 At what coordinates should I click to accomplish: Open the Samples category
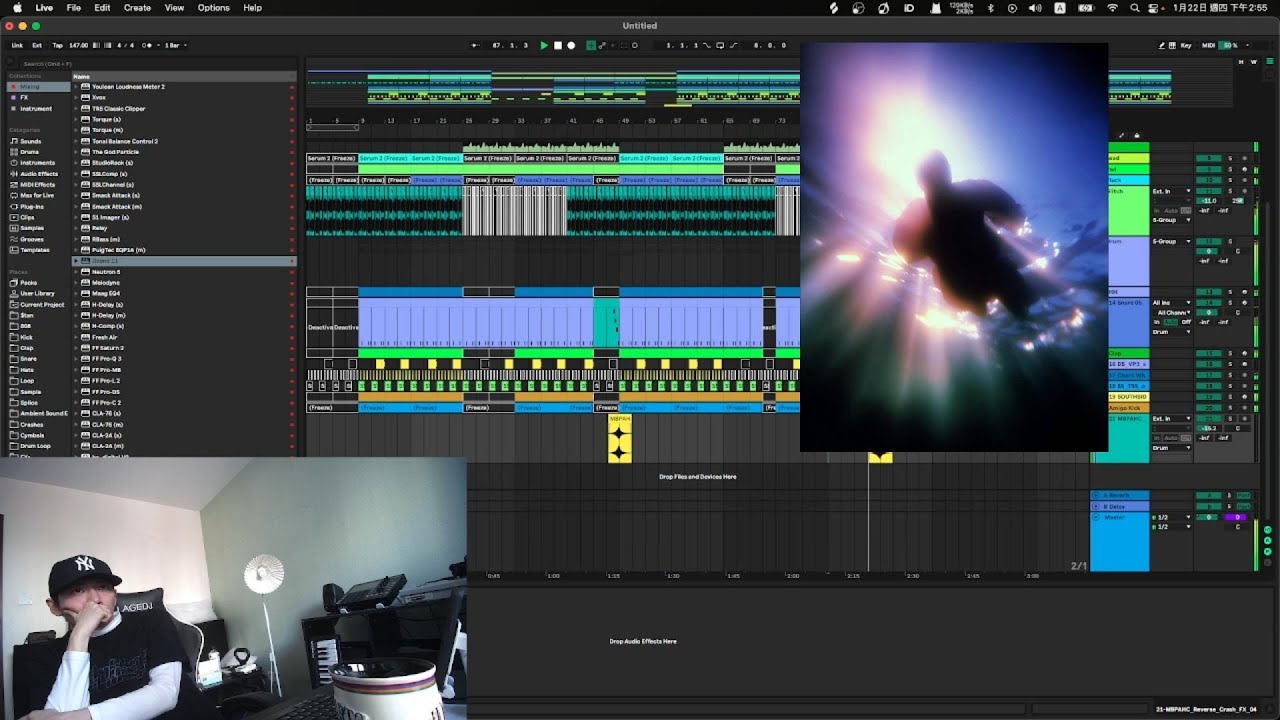tap(31, 228)
